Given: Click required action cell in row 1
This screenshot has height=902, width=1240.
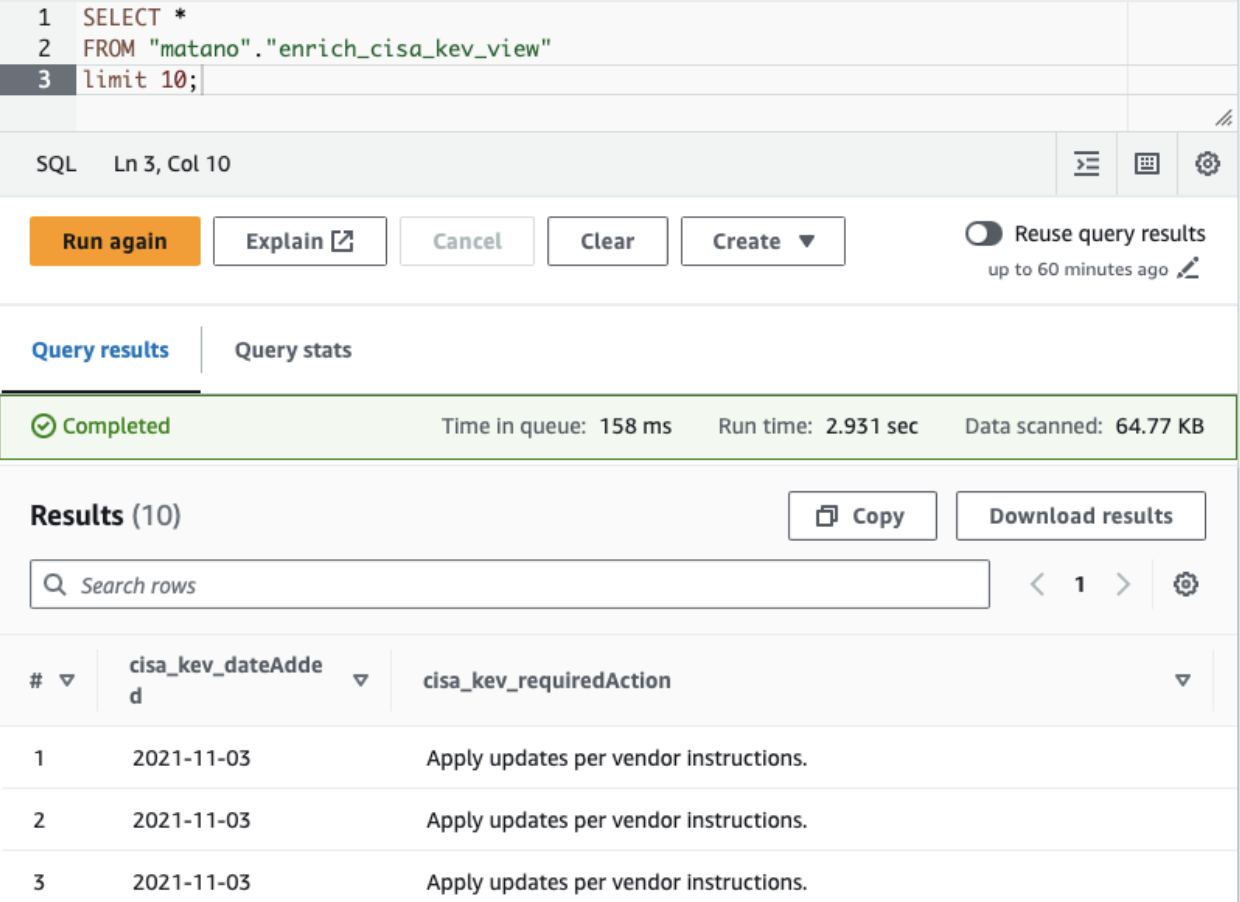Looking at the screenshot, I should (616, 758).
